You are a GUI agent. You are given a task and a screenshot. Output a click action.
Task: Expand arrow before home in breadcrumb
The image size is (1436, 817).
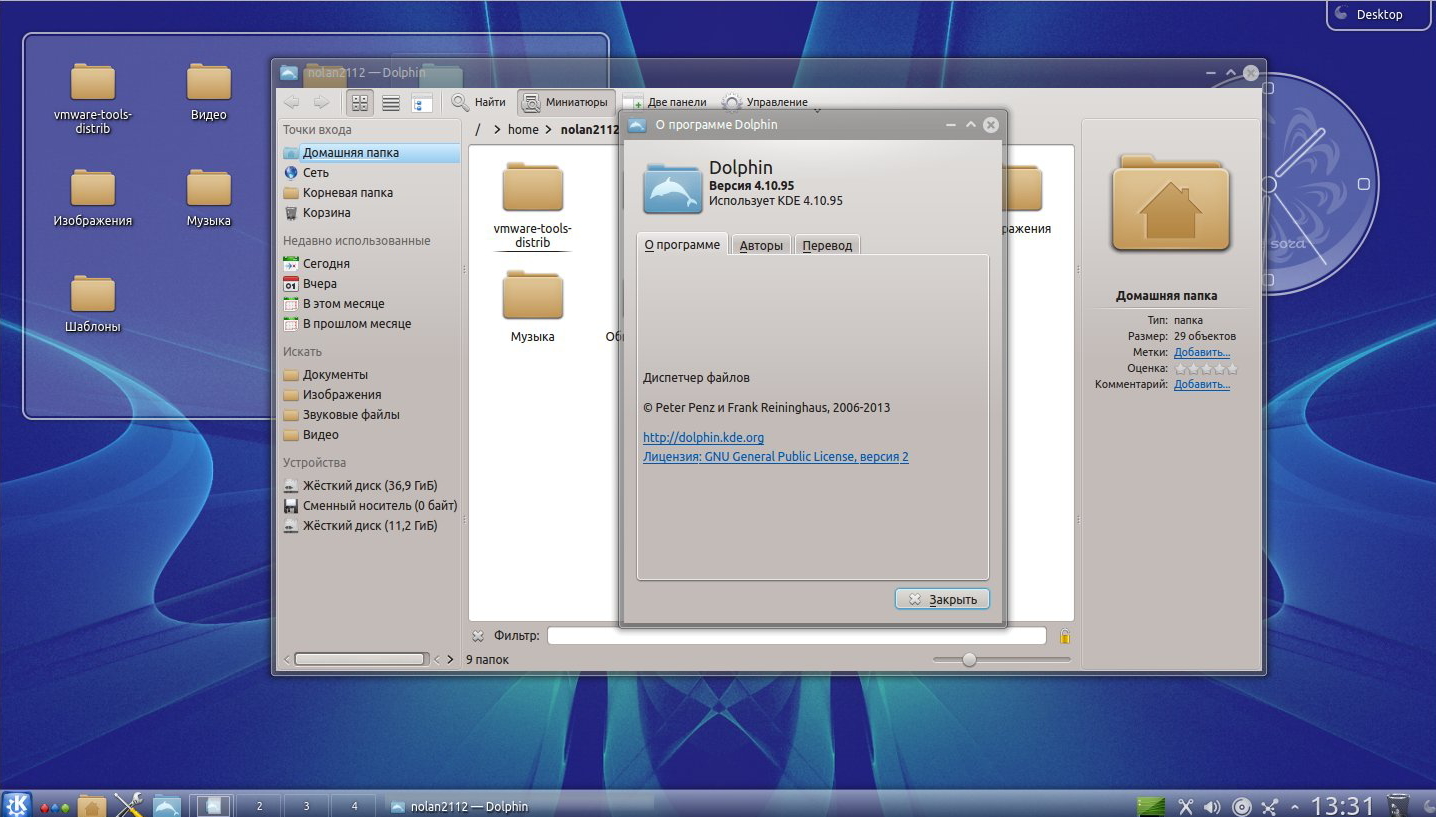(497, 130)
